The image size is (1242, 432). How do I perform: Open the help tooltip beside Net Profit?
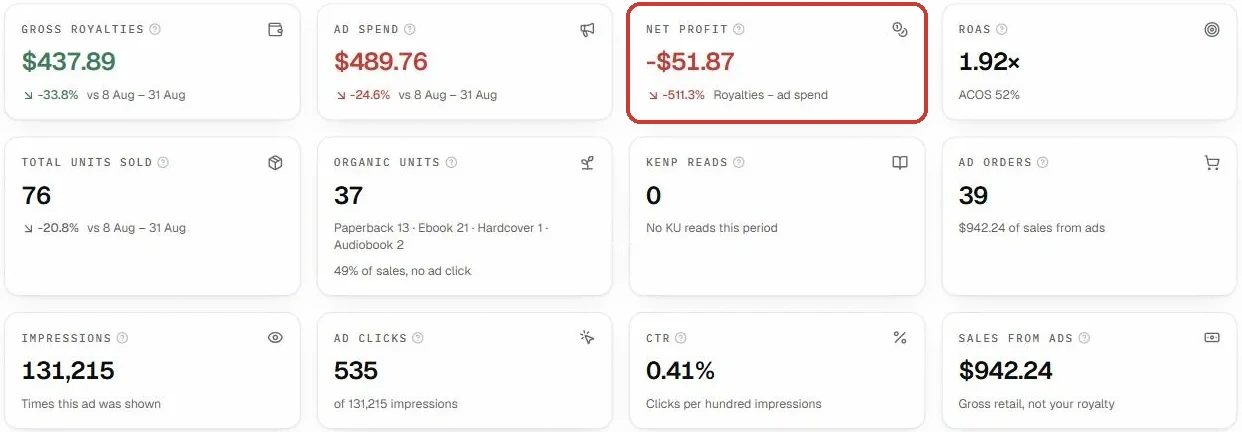pyautogui.click(x=739, y=30)
